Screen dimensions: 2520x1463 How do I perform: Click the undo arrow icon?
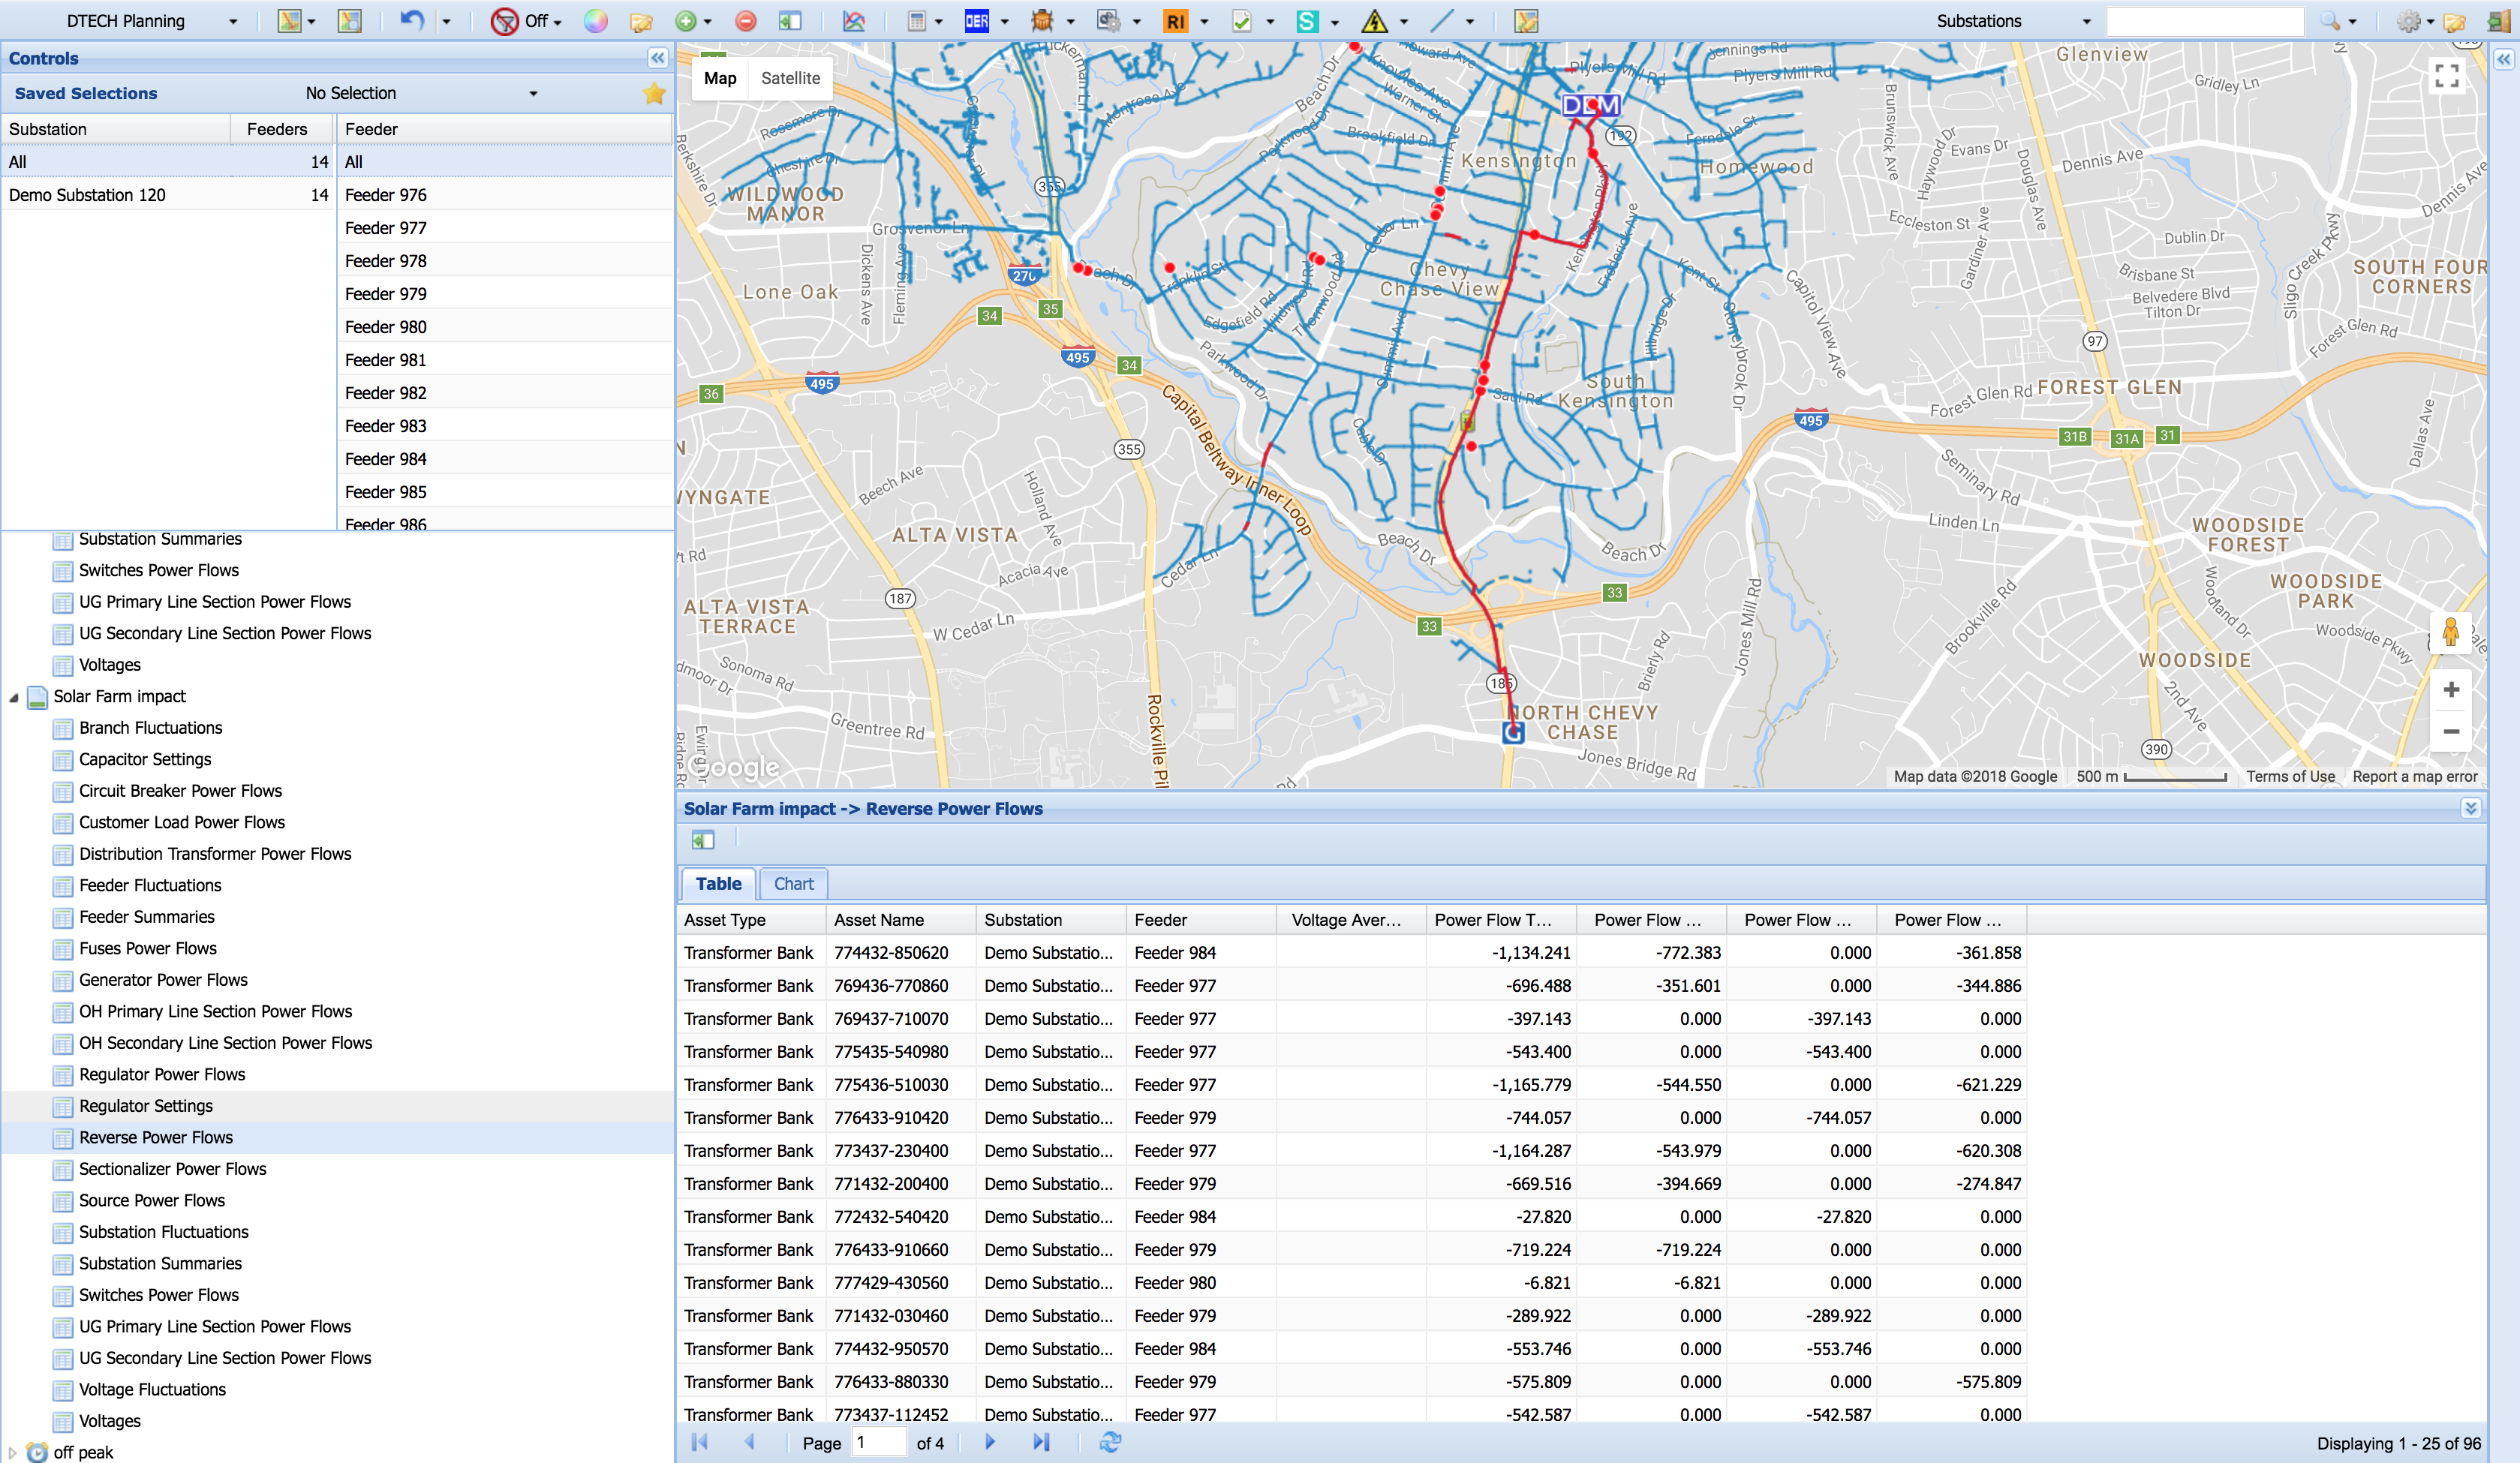click(x=411, y=21)
